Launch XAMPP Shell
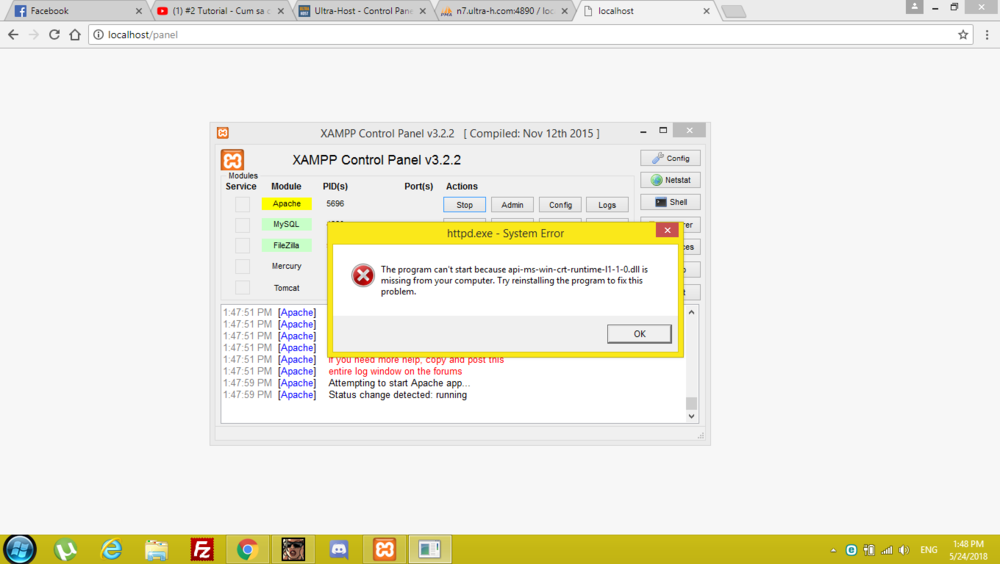The height and width of the screenshot is (564, 1000). click(x=670, y=202)
